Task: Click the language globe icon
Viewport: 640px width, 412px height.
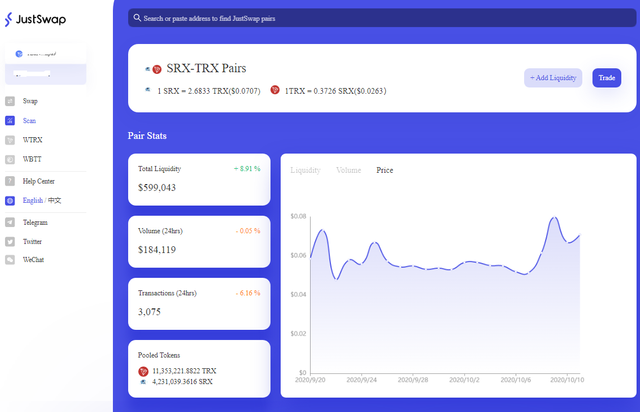Action: click(x=10, y=200)
